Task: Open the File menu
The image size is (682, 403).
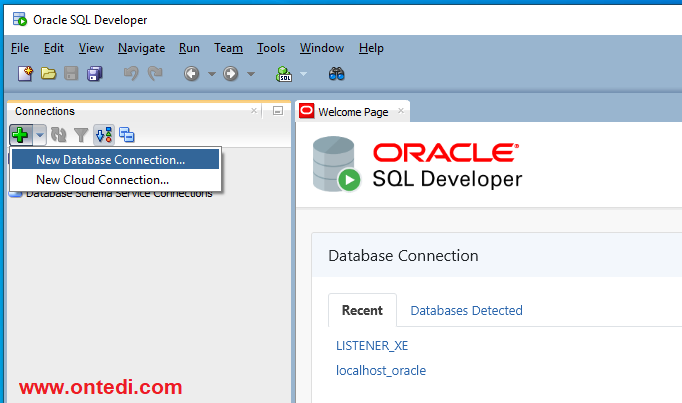Action: (20, 48)
